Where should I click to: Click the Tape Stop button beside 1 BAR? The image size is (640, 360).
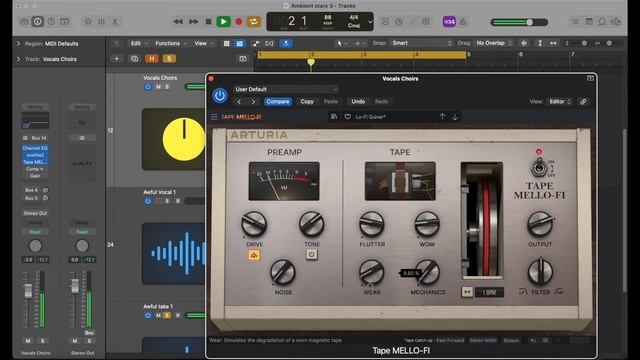point(467,292)
